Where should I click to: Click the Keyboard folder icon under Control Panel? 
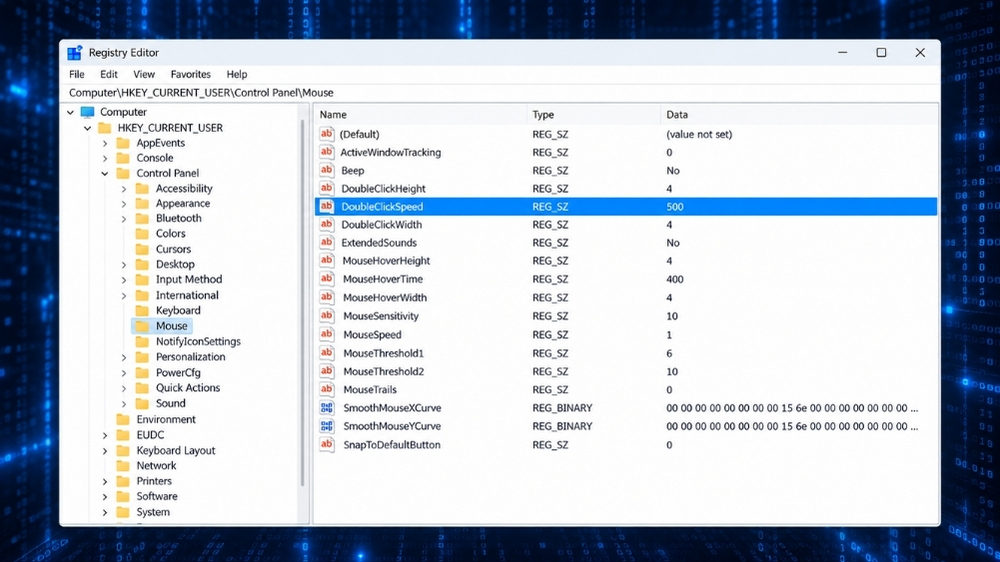coord(142,311)
